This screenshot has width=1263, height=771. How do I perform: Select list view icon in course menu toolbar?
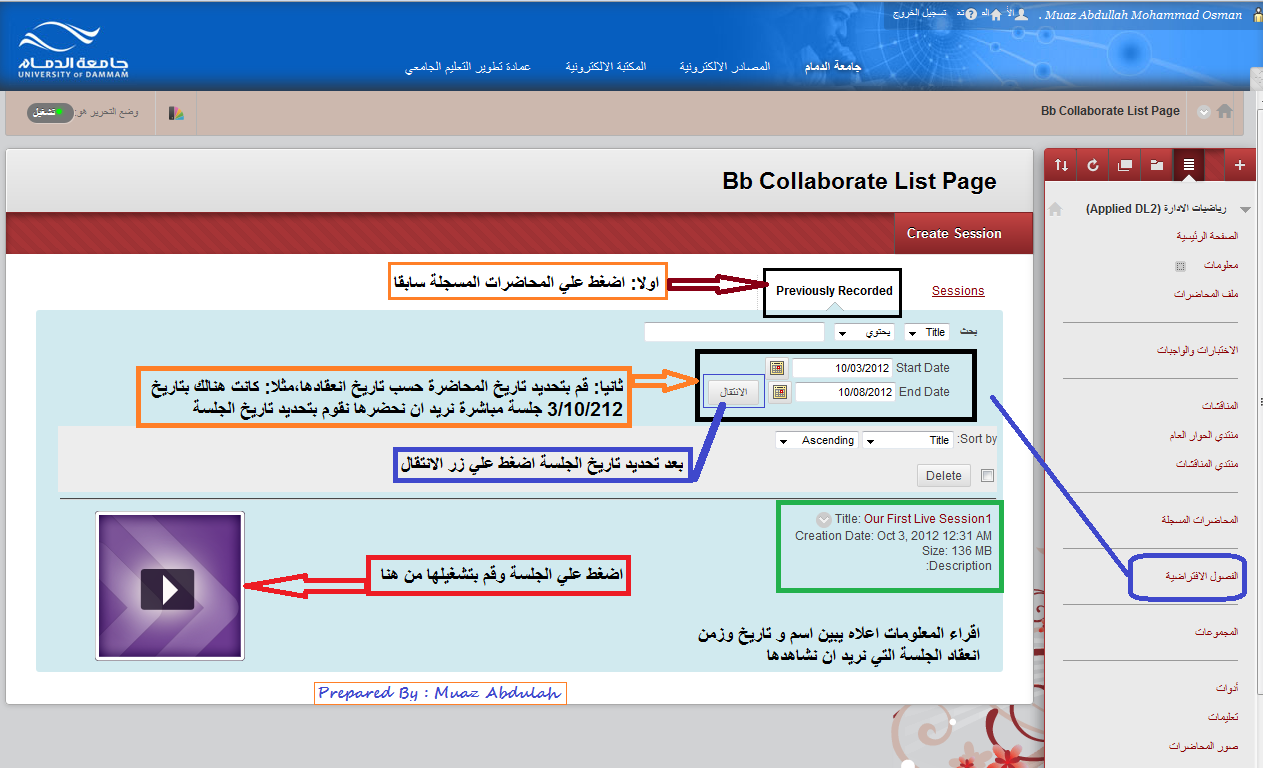pos(1188,165)
